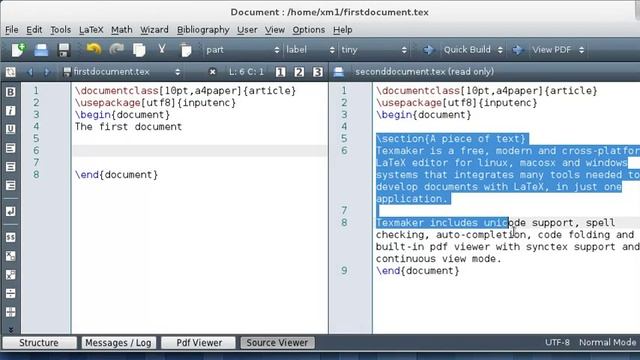Close firstdocument.tex with the X button

pos(212,72)
